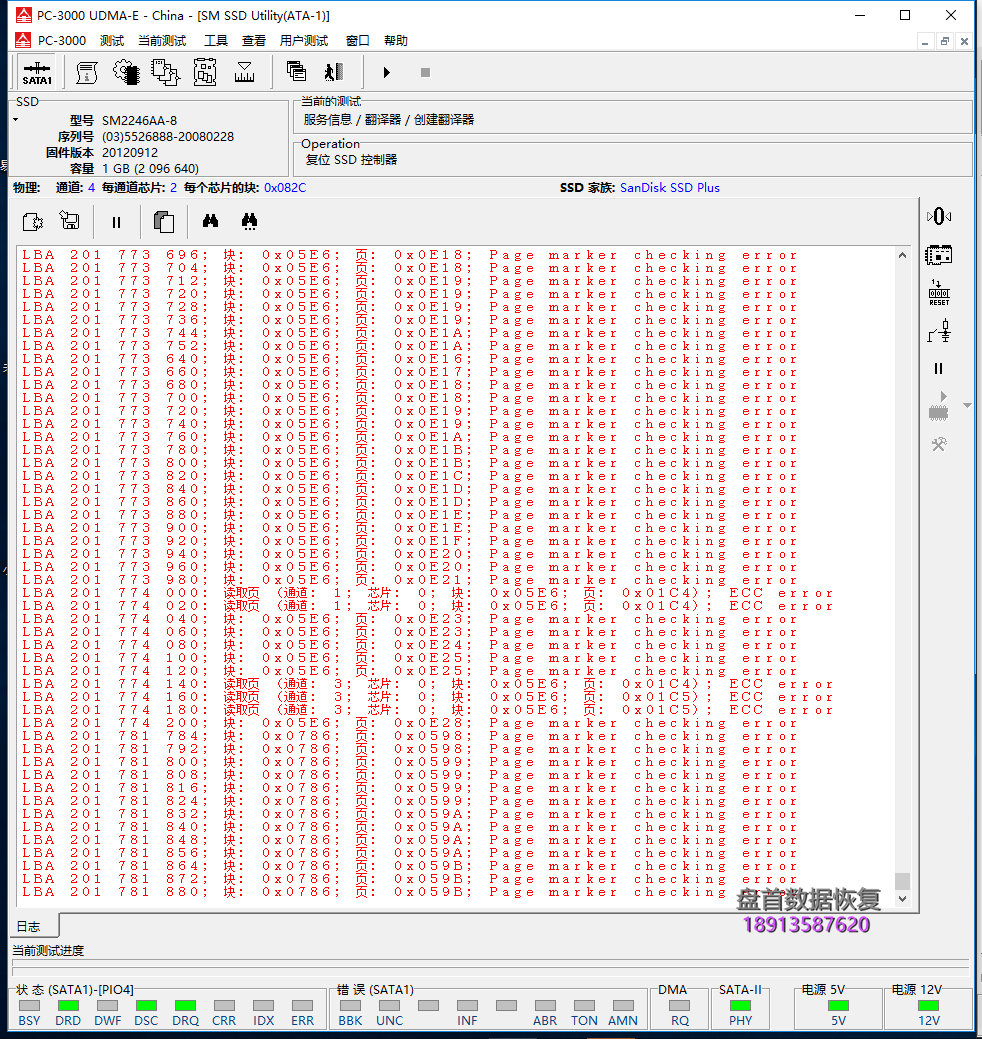The width and height of the screenshot is (982, 1039).
Task: Click the adapter card icon on right sidebar
Action: click(939, 255)
